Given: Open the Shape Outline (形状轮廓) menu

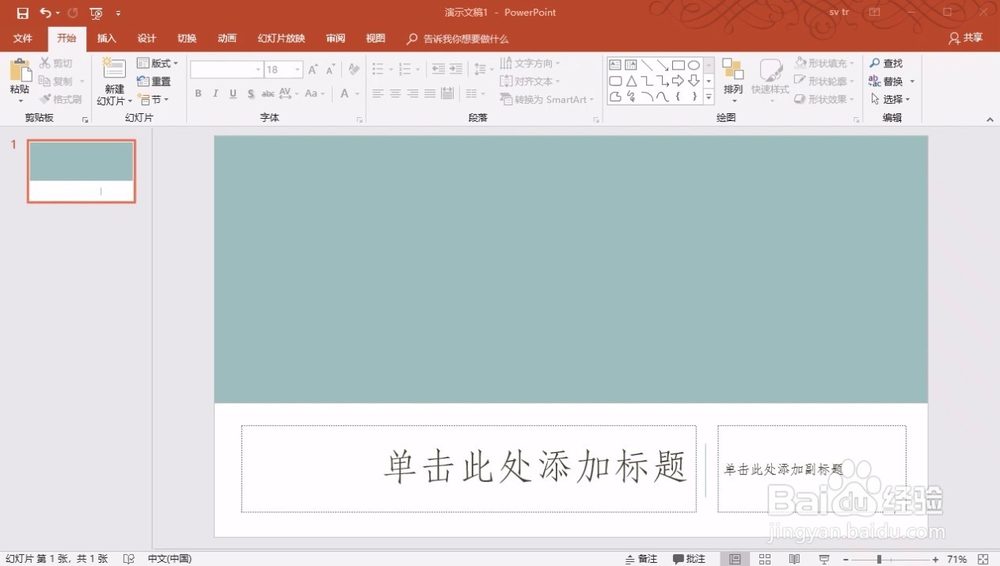Looking at the screenshot, I should (x=824, y=81).
